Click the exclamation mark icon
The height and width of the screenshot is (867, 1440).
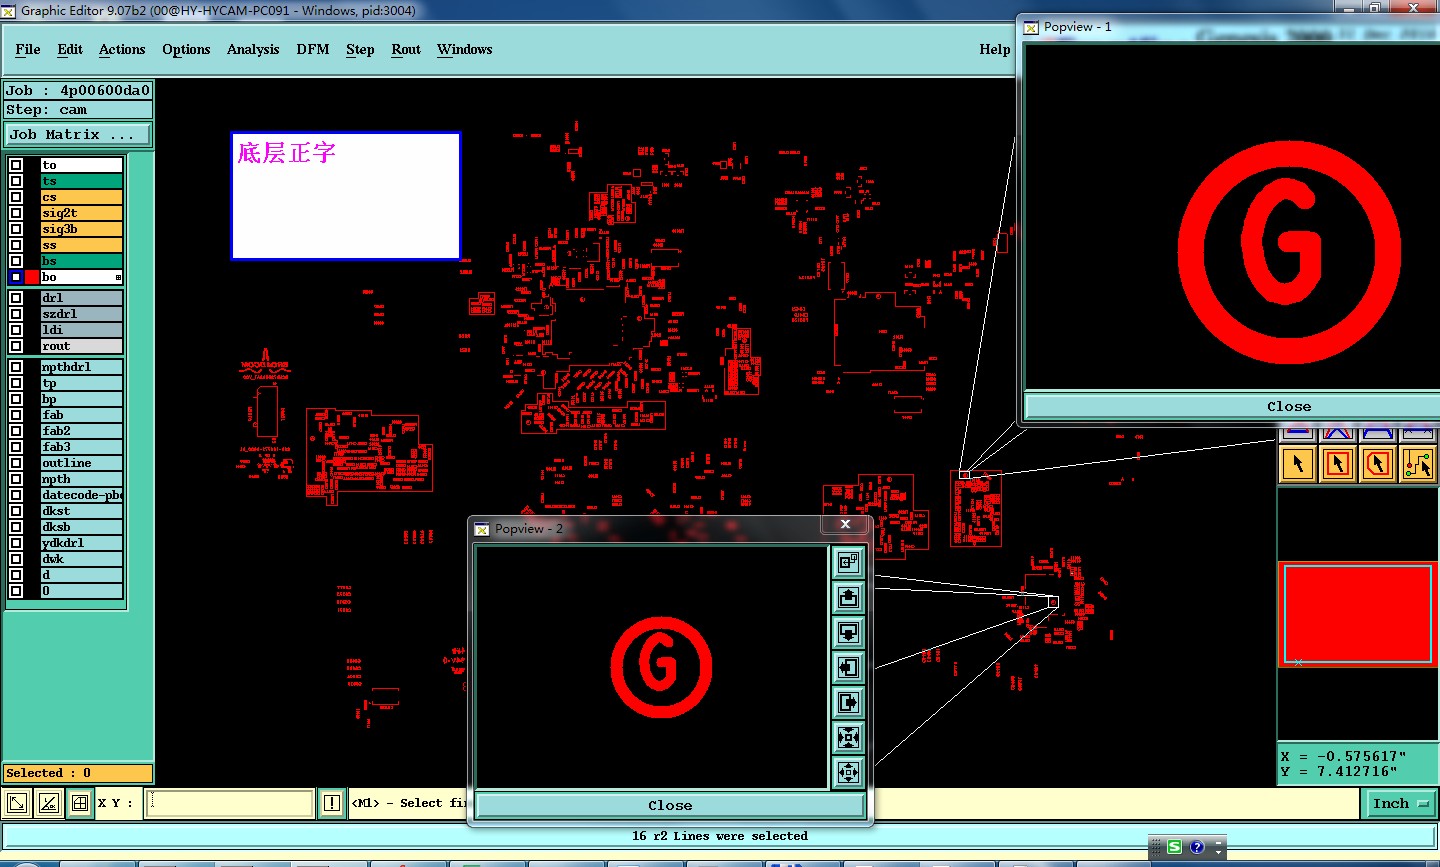[x=332, y=803]
